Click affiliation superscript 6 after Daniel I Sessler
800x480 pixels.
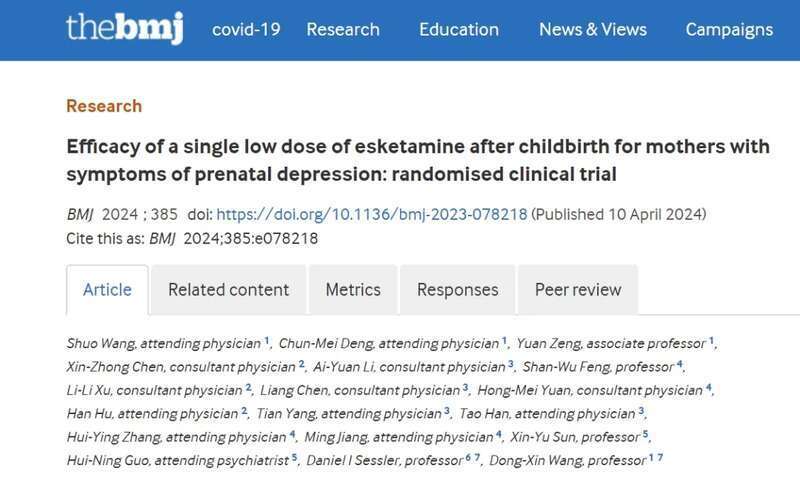click(x=468, y=458)
